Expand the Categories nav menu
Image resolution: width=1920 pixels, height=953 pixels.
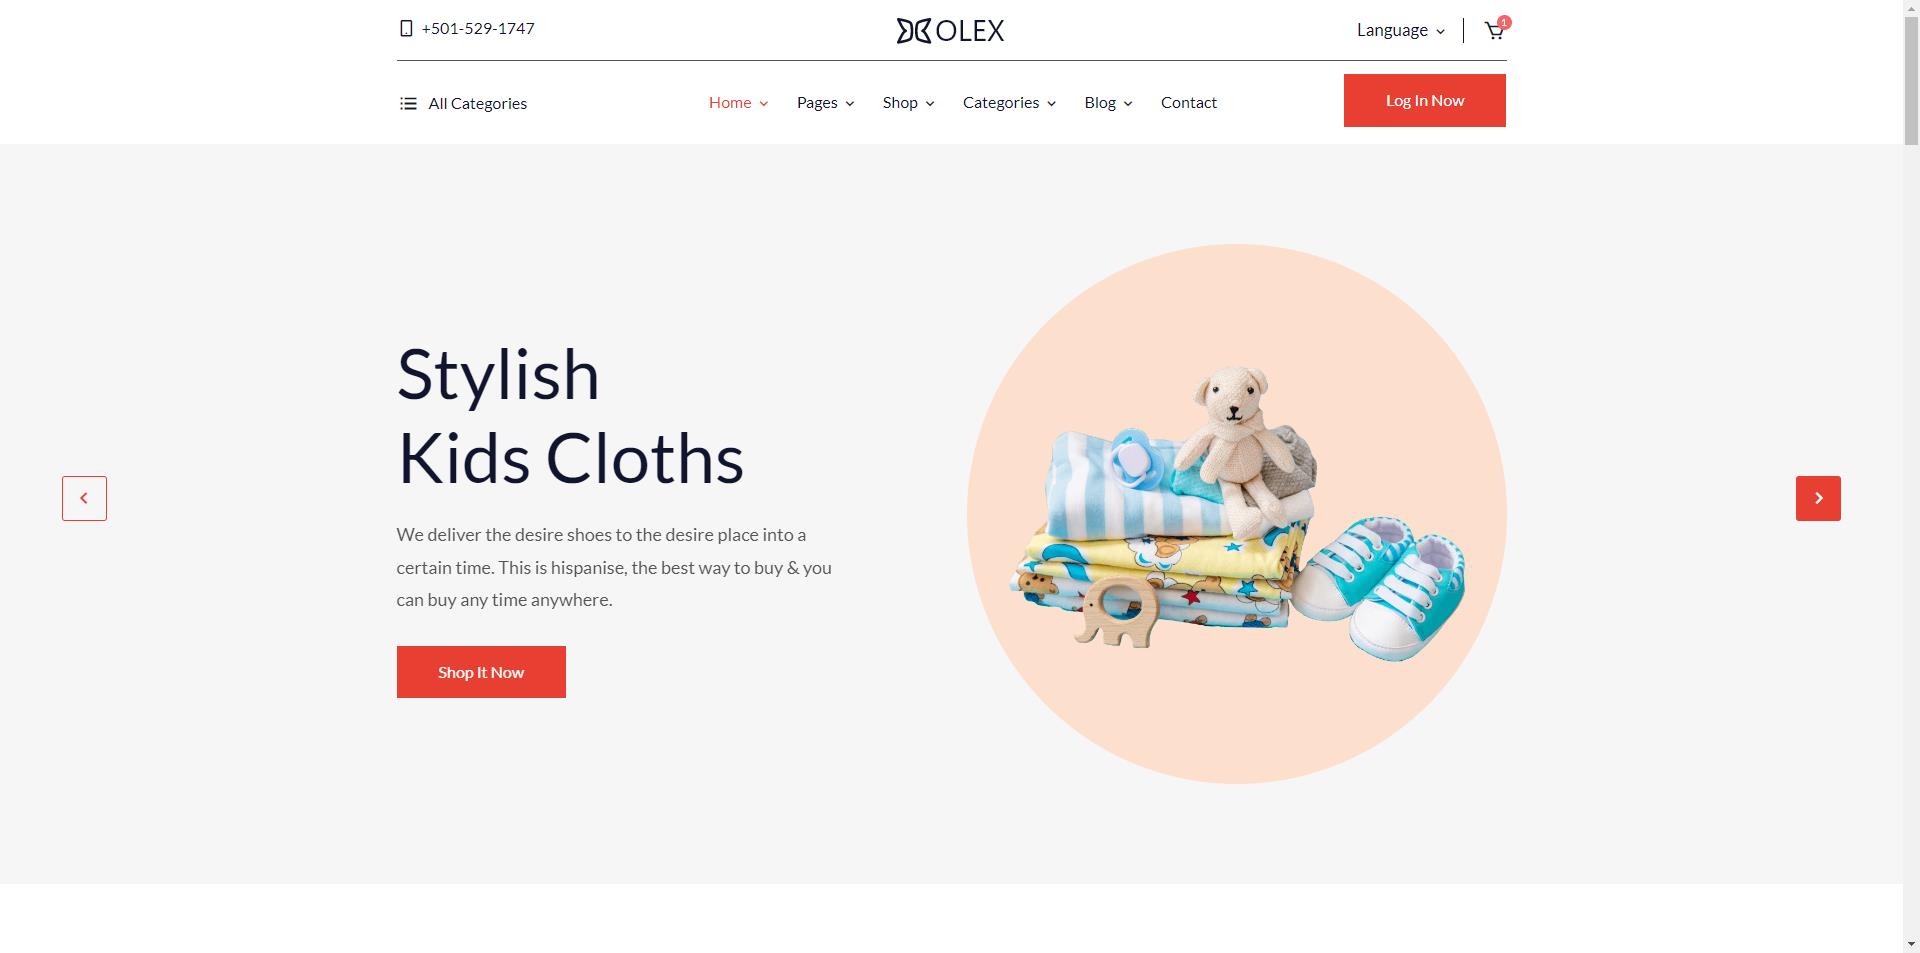[x=1009, y=103]
